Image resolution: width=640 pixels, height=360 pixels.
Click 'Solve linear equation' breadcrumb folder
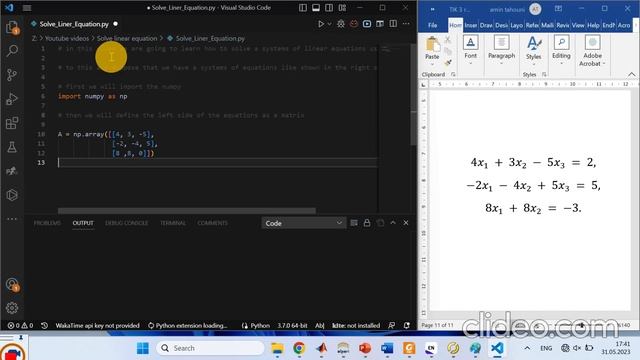pyautogui.click(x=127, y=38)
